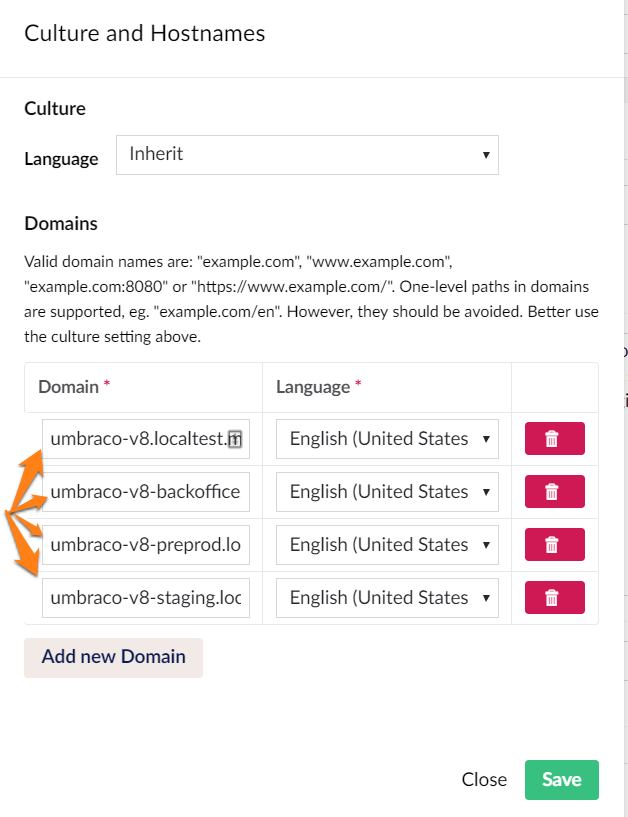Screen dimensions: 628x817
Task: Click trash icon for umbraco-v8-preprod domain
Action: point(554,545)
